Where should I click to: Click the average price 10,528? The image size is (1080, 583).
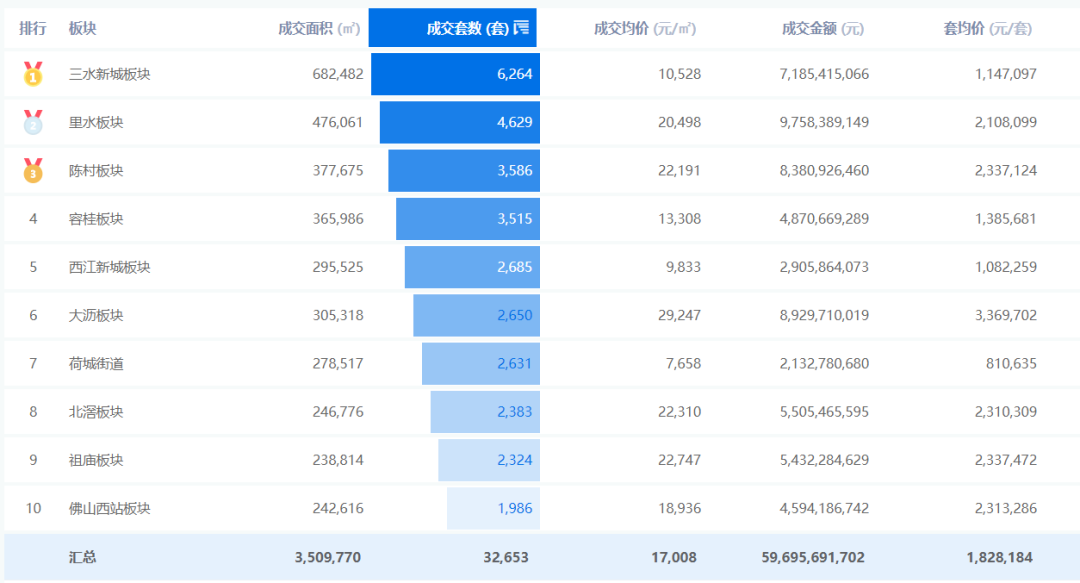679,74
